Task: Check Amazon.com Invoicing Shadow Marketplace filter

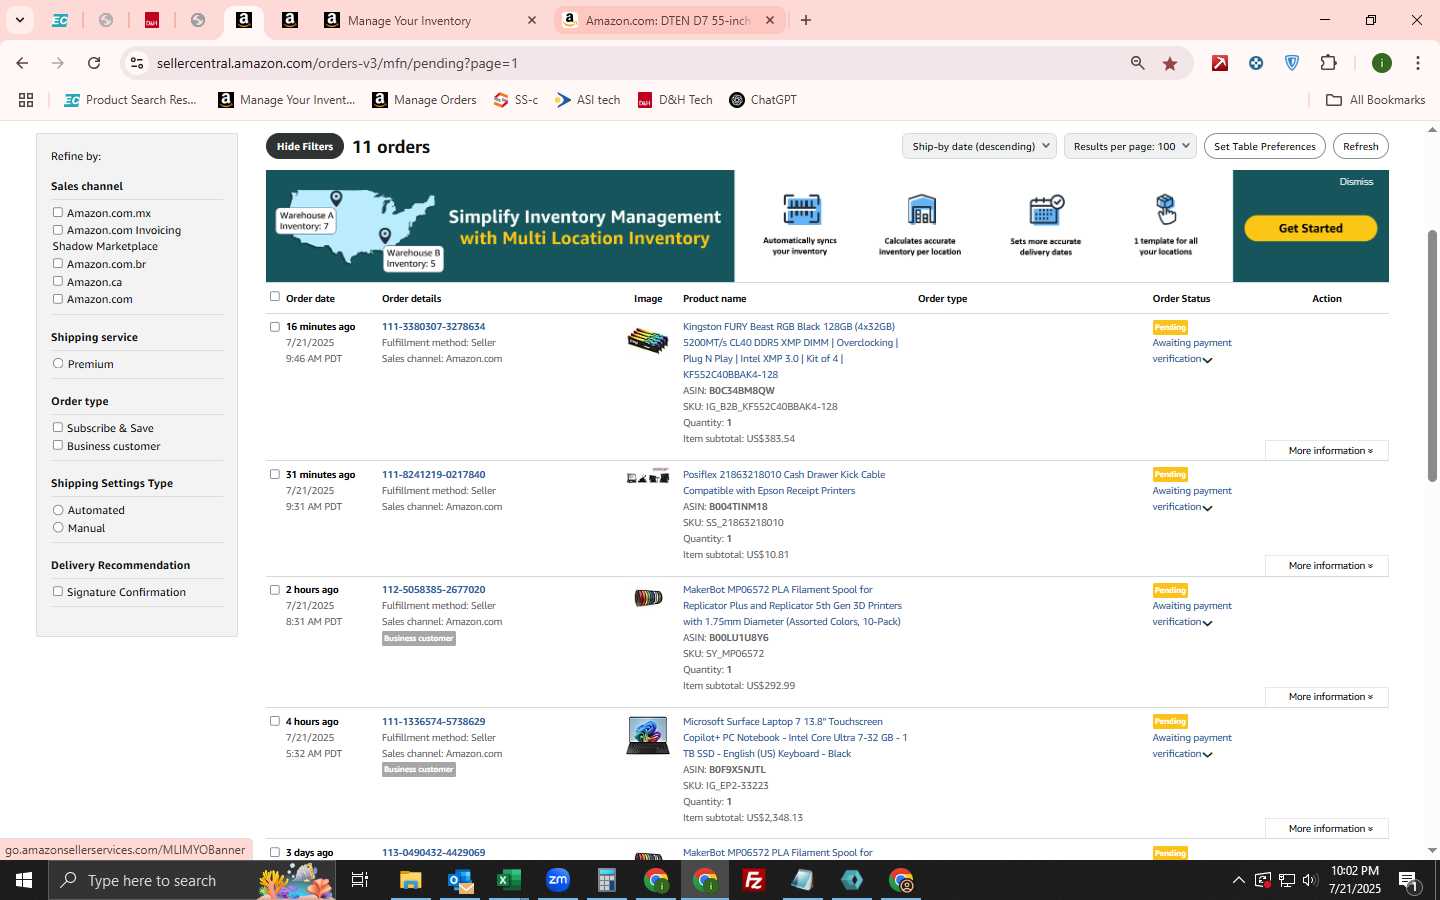Action: (x=58, y=229)
